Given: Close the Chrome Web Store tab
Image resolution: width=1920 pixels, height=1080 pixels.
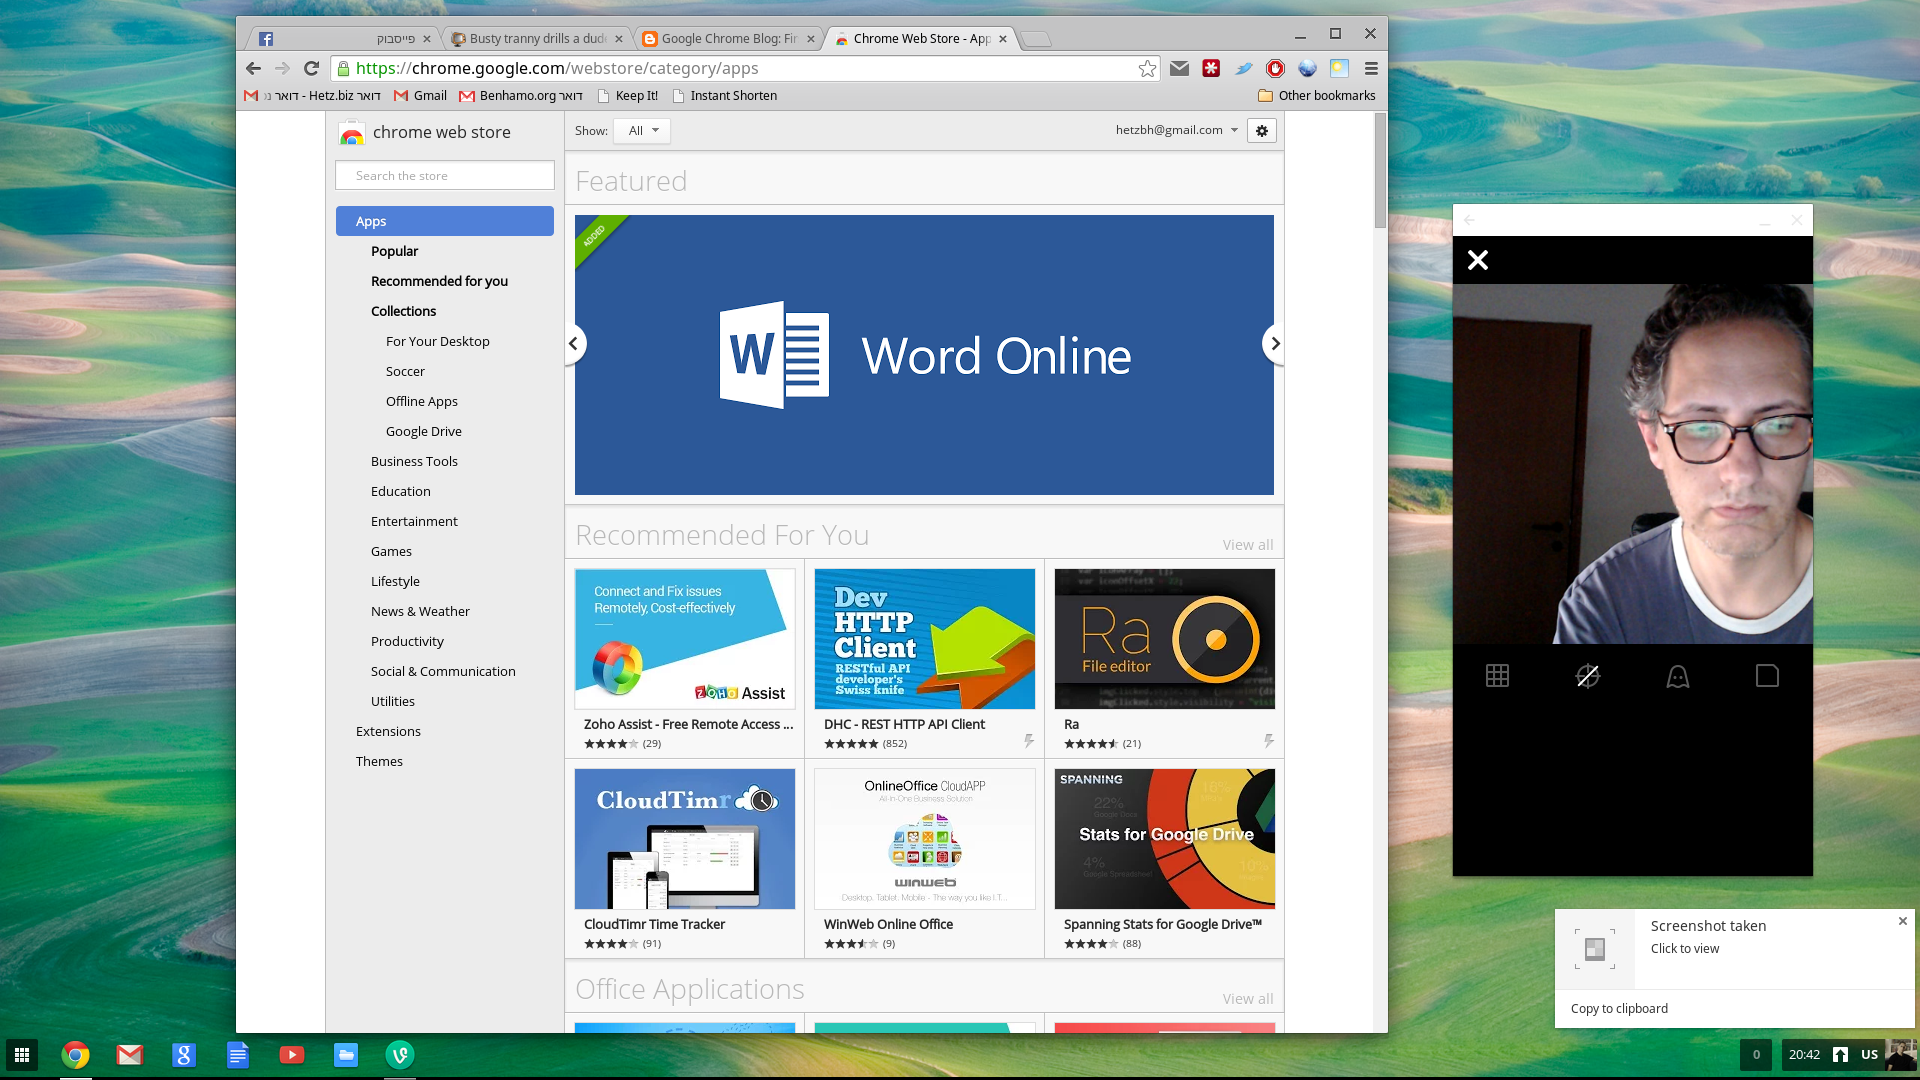Looking at the screenshot, I should pos(1003,39).
